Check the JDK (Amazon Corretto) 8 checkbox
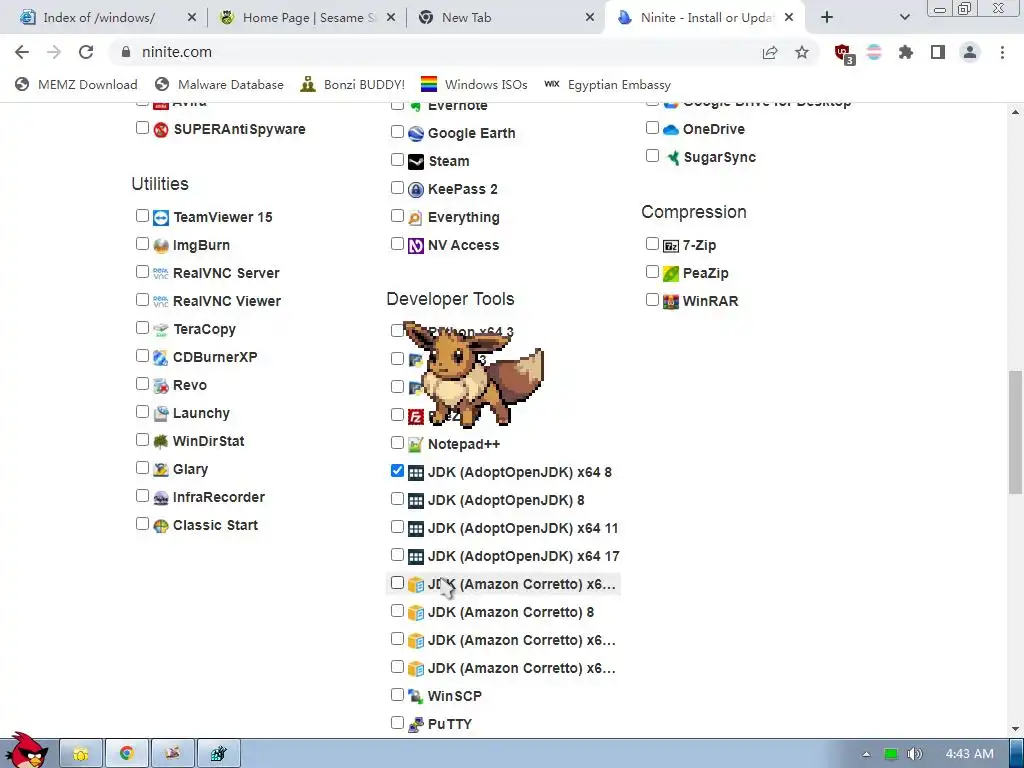This screenshot has height=768, width=1024. tap(397, 611)
